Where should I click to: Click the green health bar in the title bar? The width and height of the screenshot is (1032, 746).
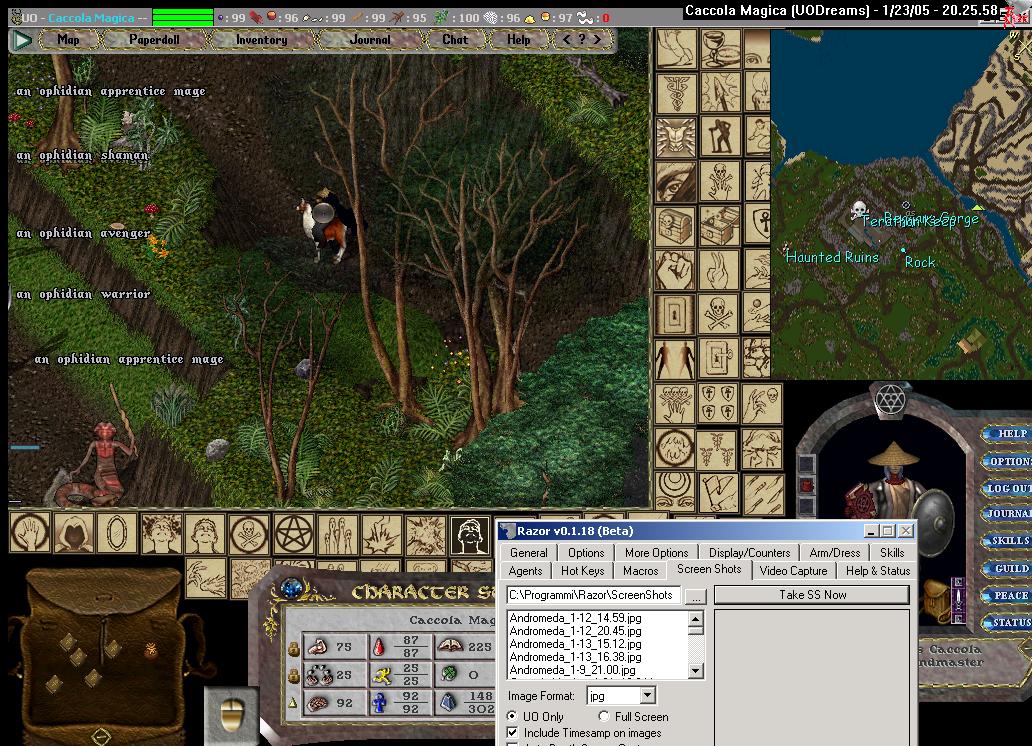tap(182, 17)
